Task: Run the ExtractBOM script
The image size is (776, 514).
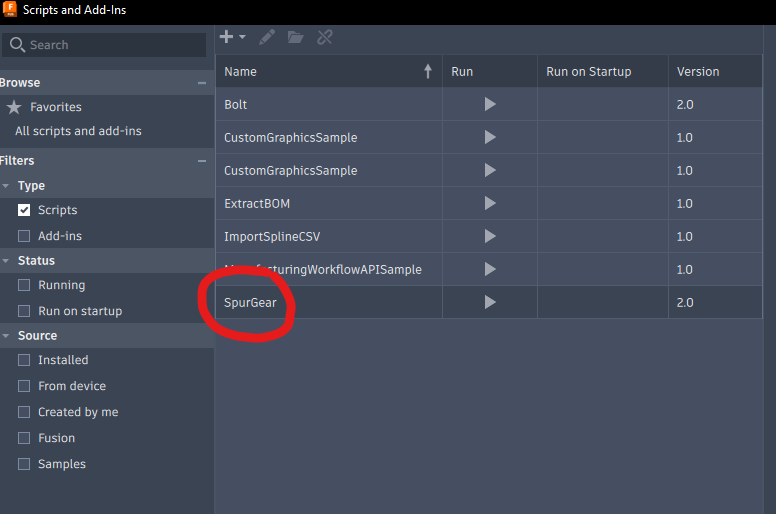Action: pyautogui.click(x=490, y=203)
